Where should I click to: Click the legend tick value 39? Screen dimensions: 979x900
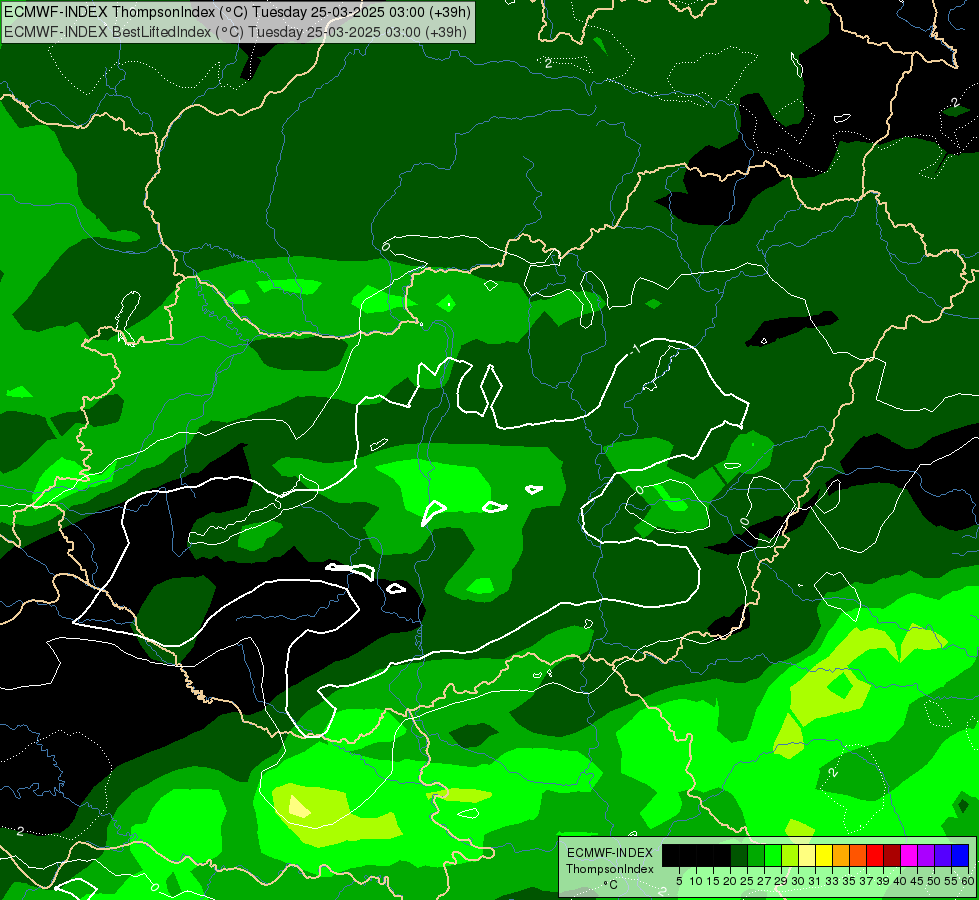(883, 881)
